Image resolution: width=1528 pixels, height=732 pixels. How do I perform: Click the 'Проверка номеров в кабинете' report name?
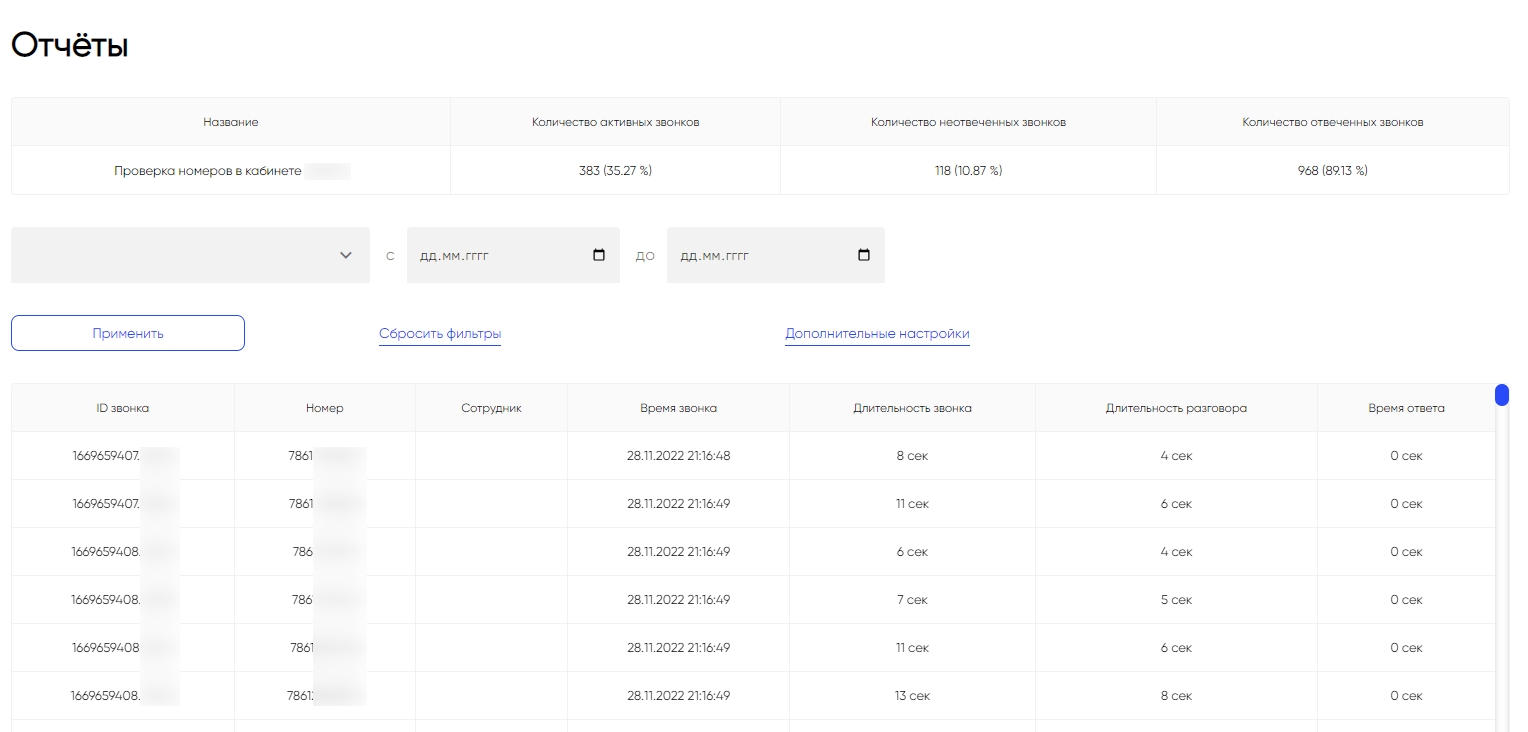coord(208,171)
